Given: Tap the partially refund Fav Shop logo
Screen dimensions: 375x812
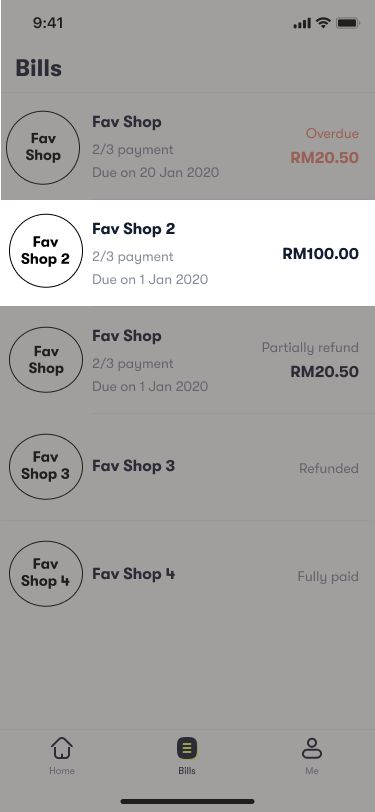Looking at the screenshot, I should [46, 359].
